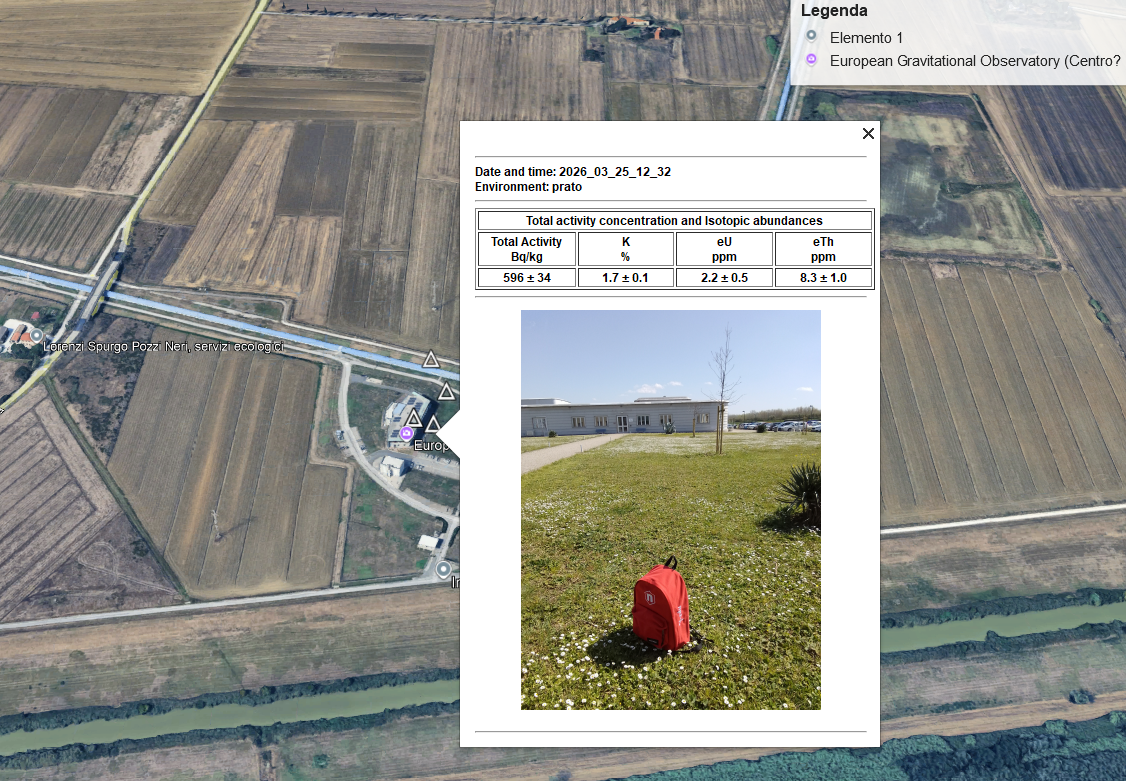
Task: Click the triangle marker directly above the purple marker
Action: coord(412,418)
